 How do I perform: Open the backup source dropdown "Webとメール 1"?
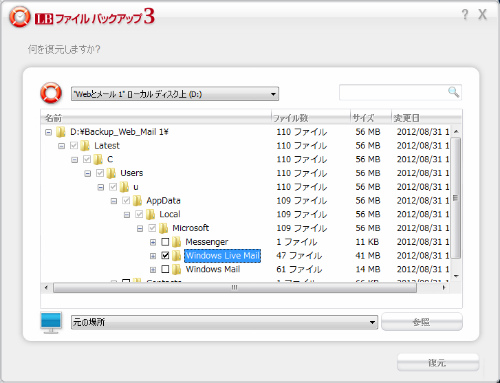click(175, 94)
